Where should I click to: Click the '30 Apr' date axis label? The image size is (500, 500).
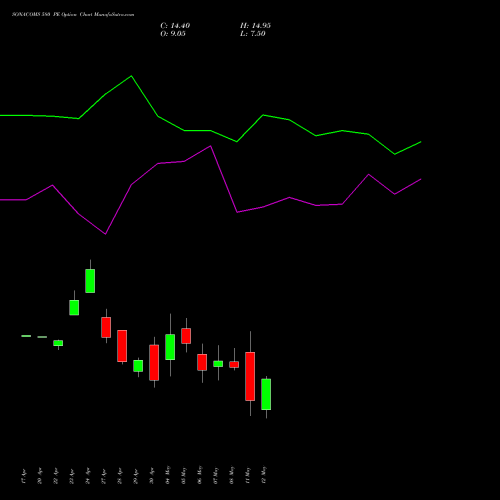pos(151,476)
